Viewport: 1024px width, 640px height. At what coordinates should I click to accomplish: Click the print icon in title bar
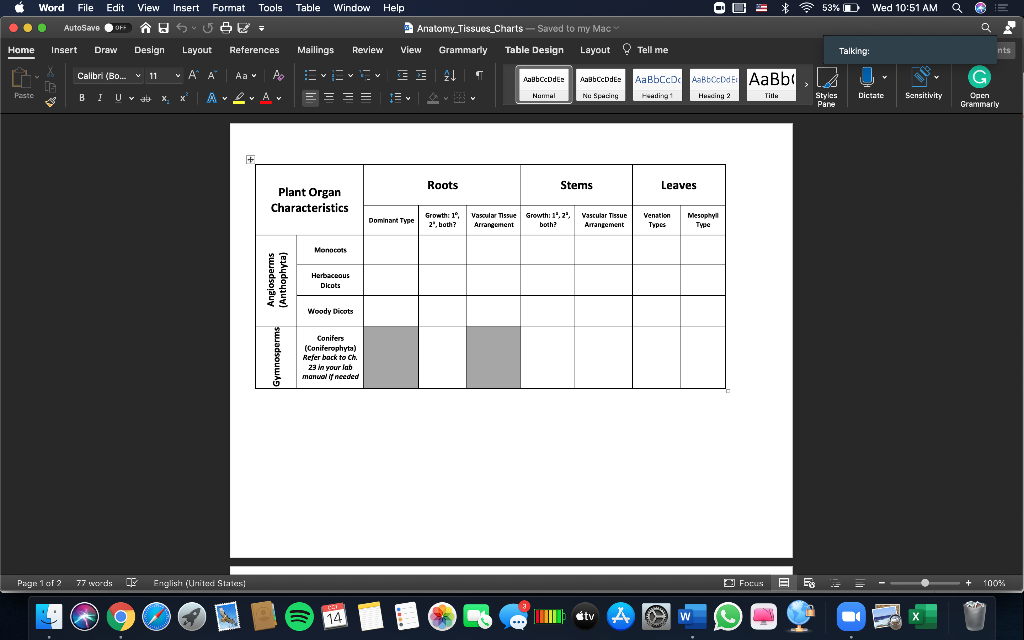tap(226, 28)
